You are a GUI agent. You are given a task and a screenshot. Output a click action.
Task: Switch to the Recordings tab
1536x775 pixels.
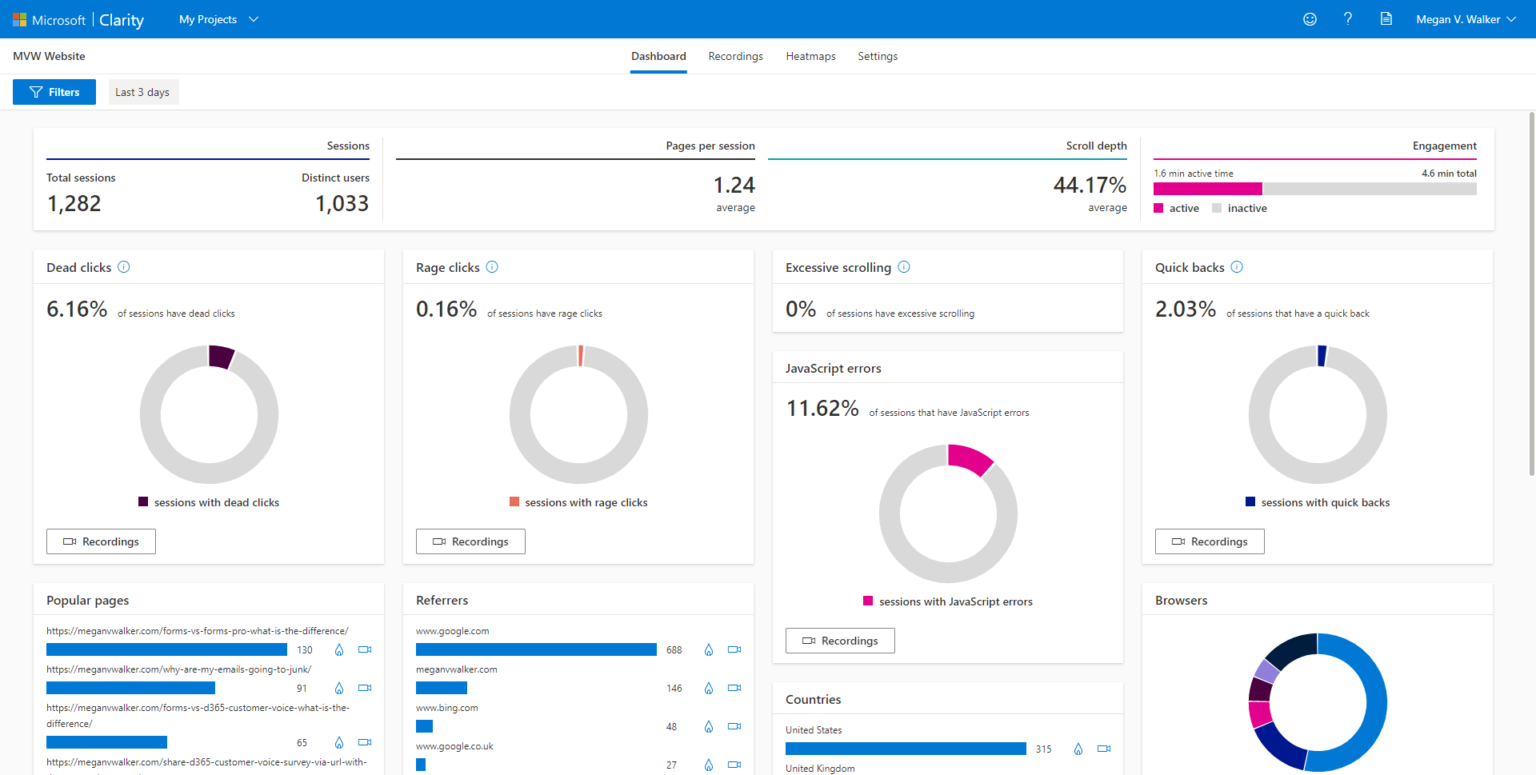pos(735,56)
